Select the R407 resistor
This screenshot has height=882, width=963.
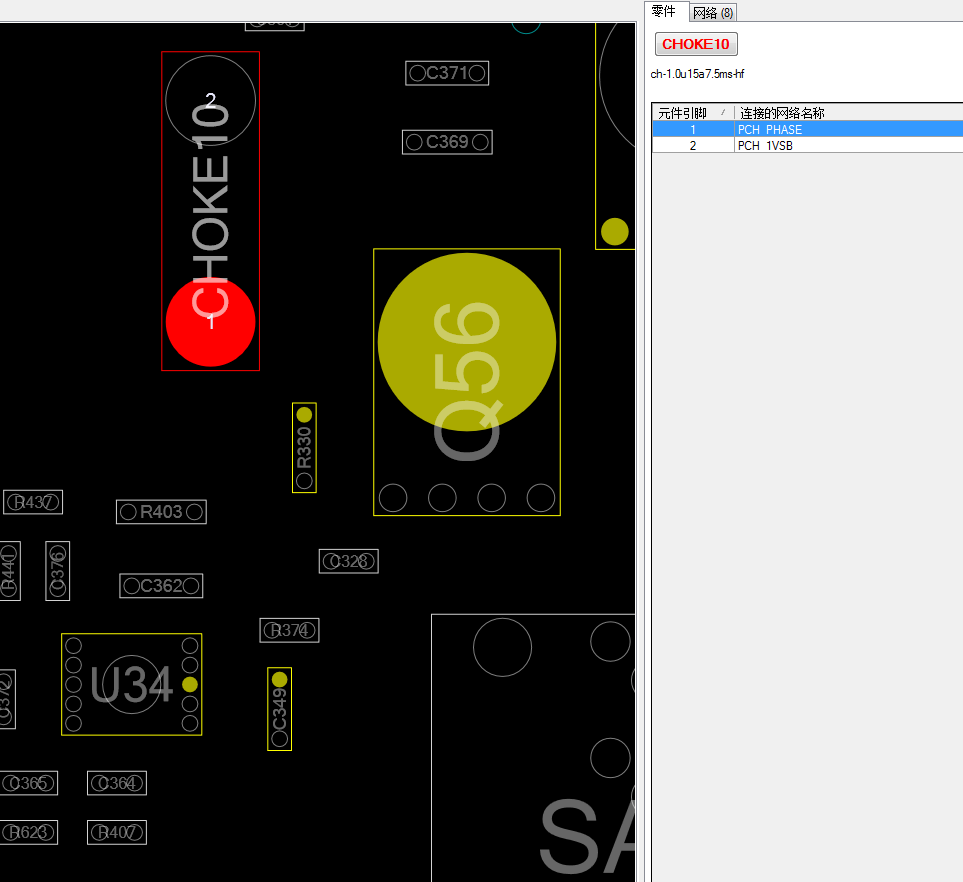117,832
